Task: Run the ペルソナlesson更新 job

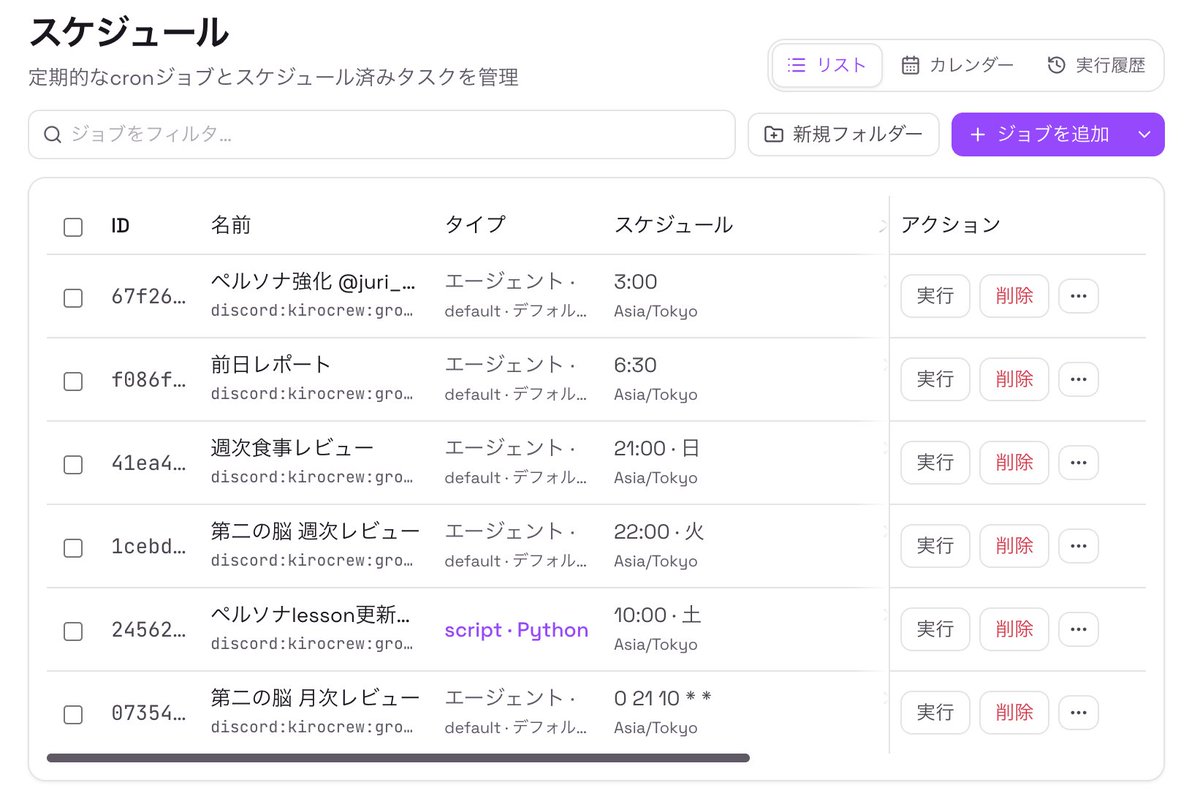Action: [935, 629]
